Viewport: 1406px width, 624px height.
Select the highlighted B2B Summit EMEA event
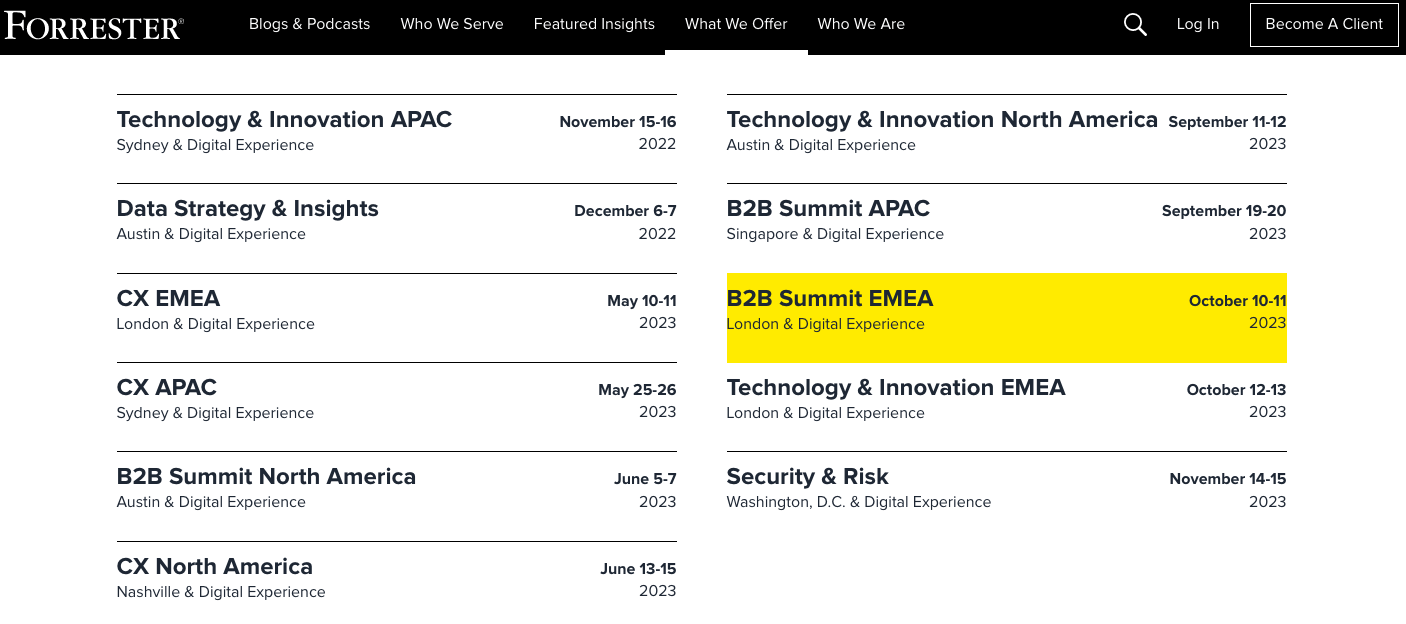point(1007,318)
